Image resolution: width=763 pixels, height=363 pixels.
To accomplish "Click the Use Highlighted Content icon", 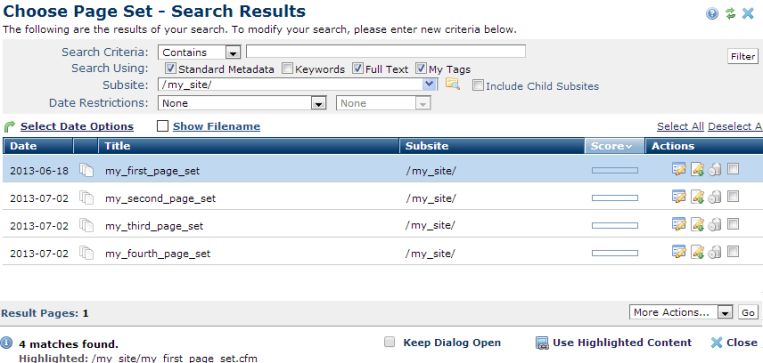I will [x=542, y=343].
